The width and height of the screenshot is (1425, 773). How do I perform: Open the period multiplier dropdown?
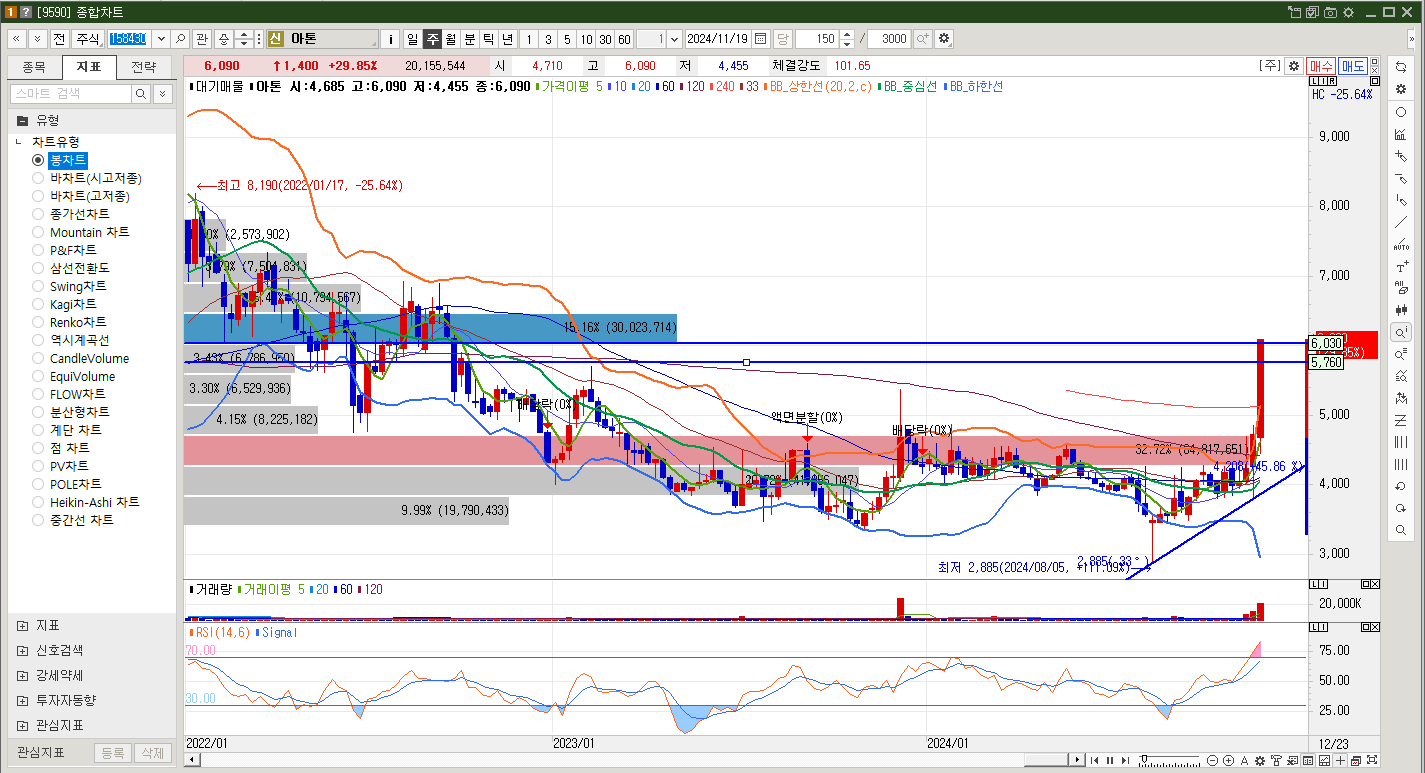[x=674, y=39]
